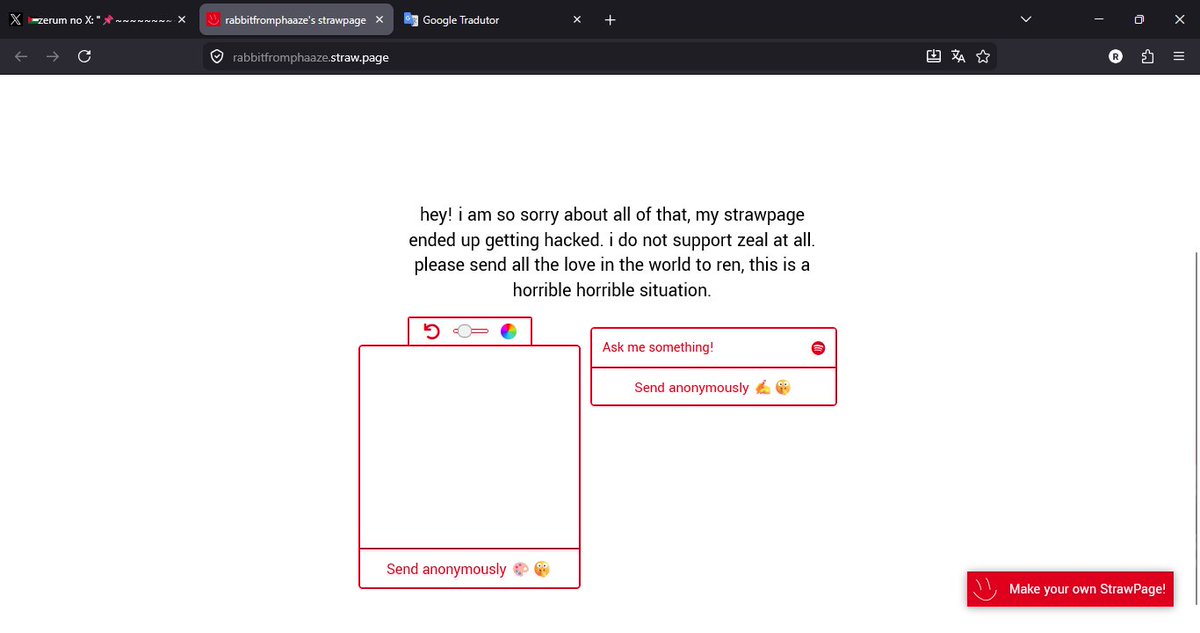Reload the current page

click(x=85, y=57)
